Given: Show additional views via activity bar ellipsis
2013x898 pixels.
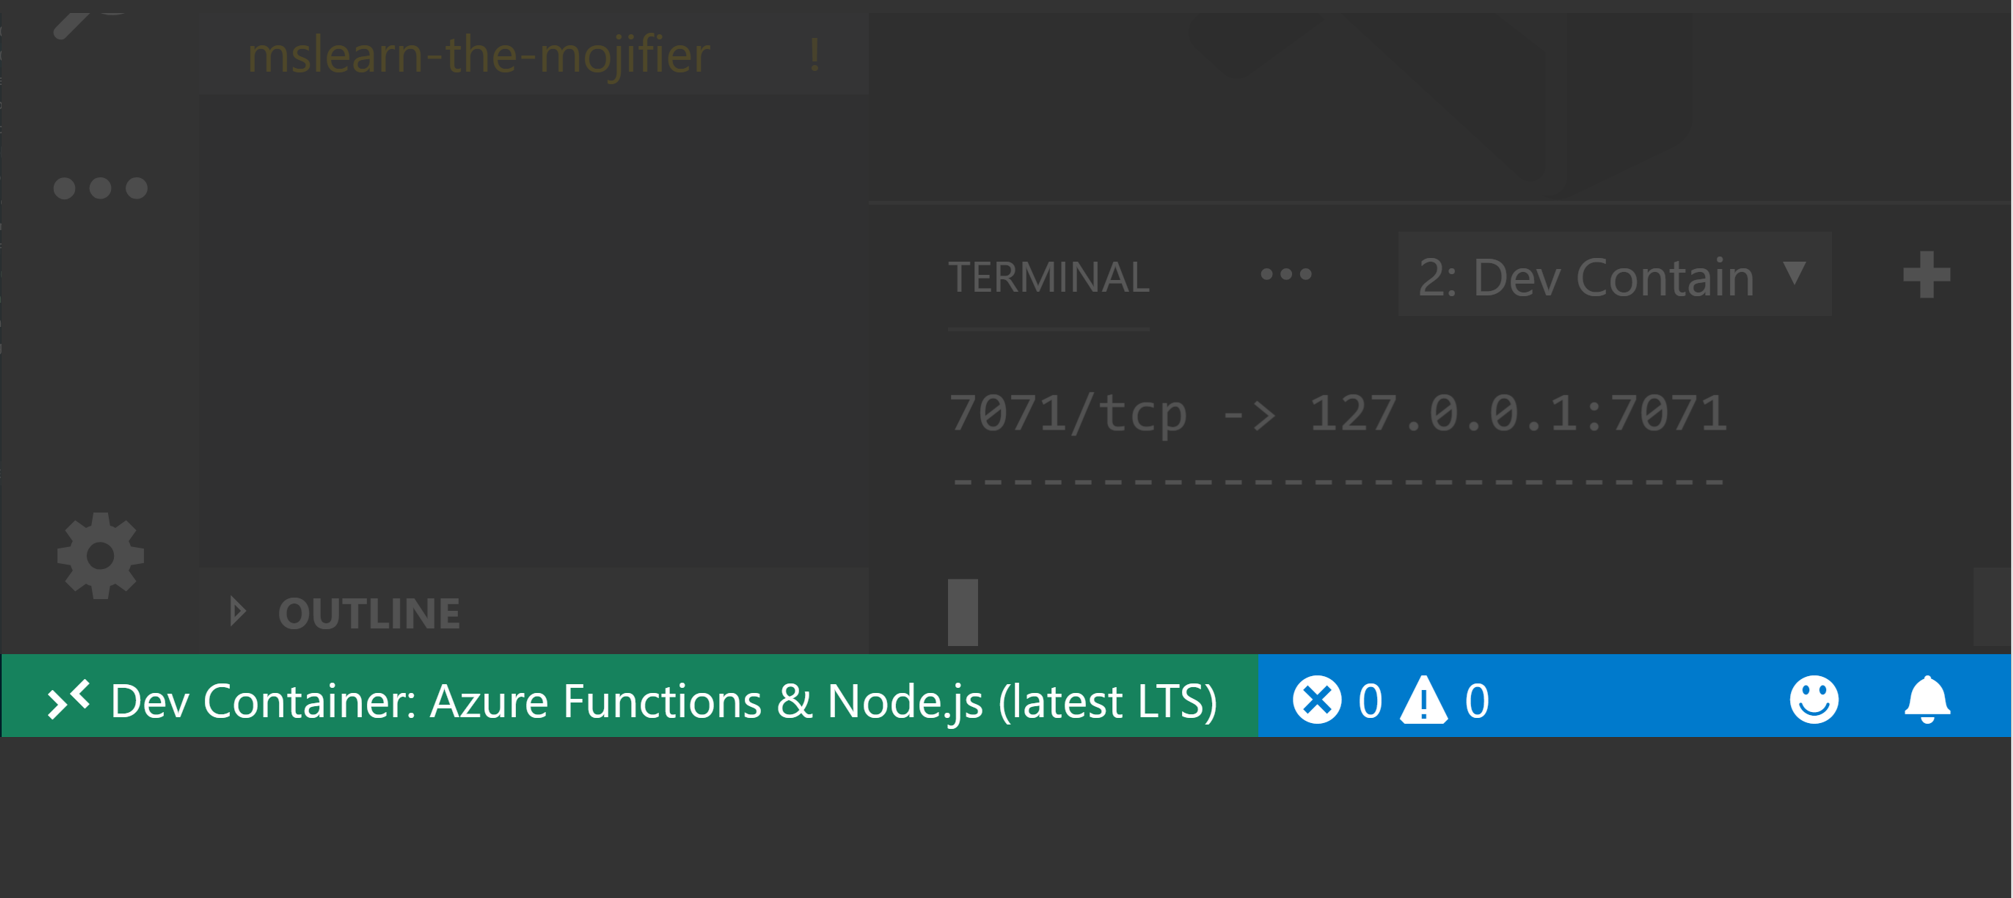Looking at the screenshot, I should 100,188.
